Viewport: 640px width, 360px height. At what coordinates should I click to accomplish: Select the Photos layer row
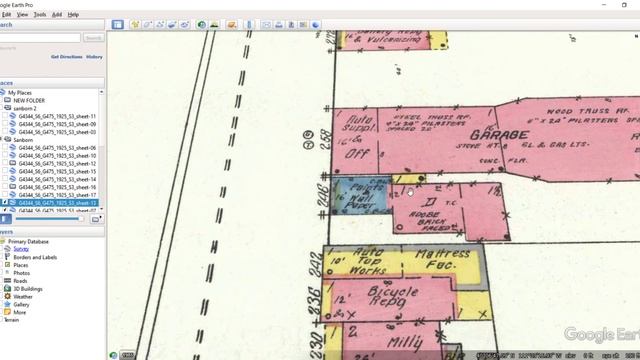(x=21, y=273)
